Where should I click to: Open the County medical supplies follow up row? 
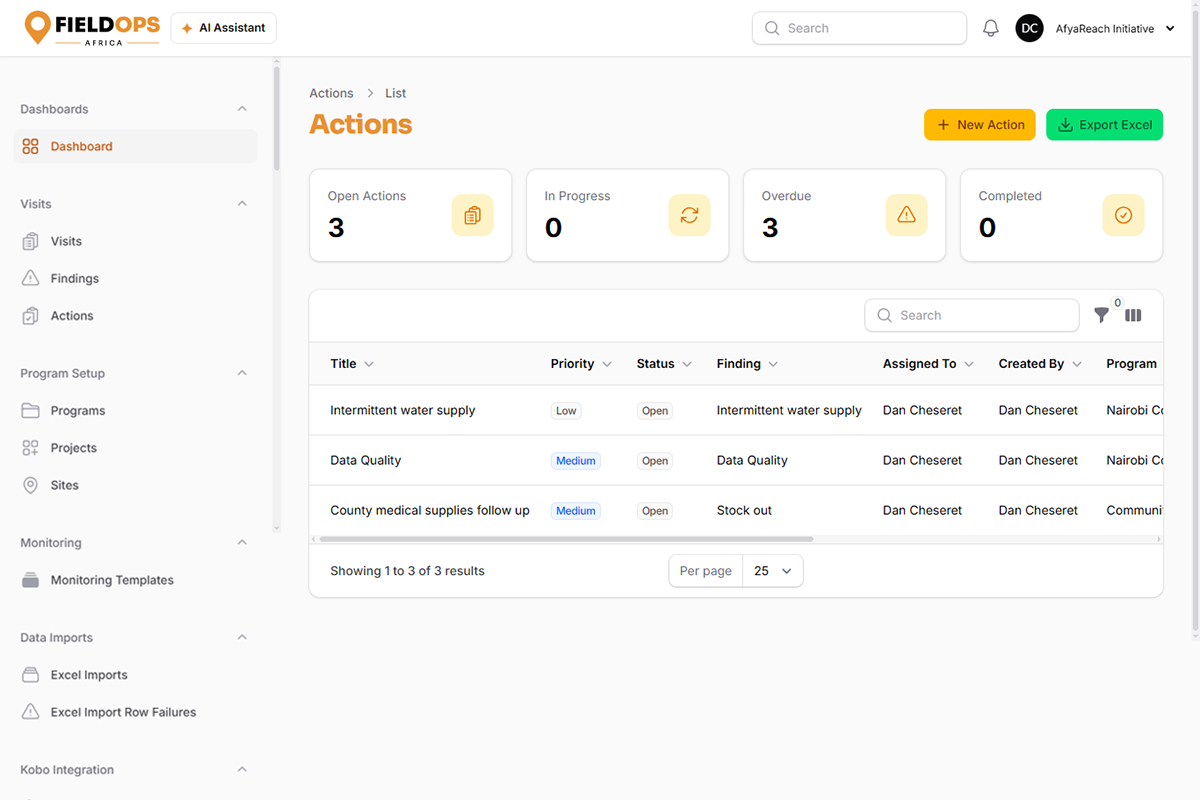[x=736, y=510]
